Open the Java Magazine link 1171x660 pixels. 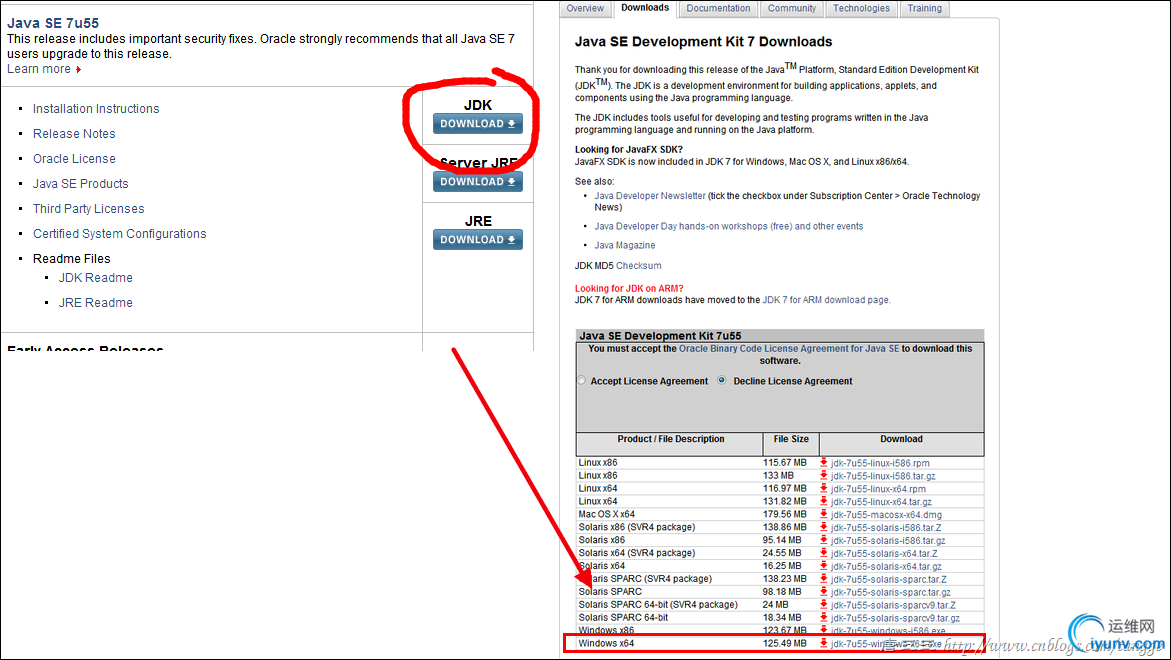point(624,246)
